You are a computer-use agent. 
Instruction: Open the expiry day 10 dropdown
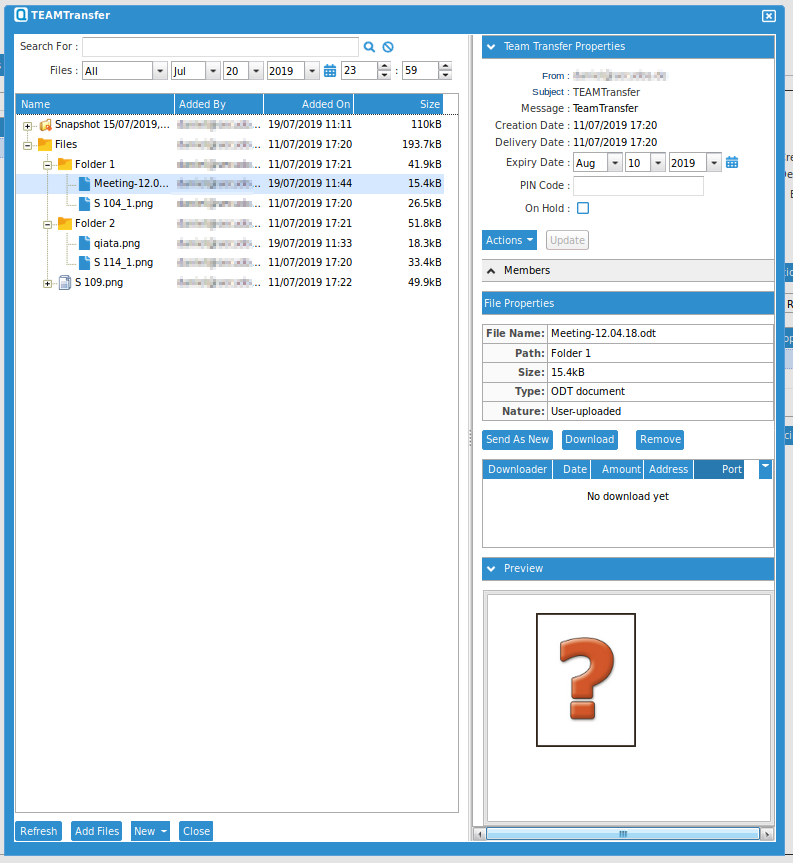point(658,162)
